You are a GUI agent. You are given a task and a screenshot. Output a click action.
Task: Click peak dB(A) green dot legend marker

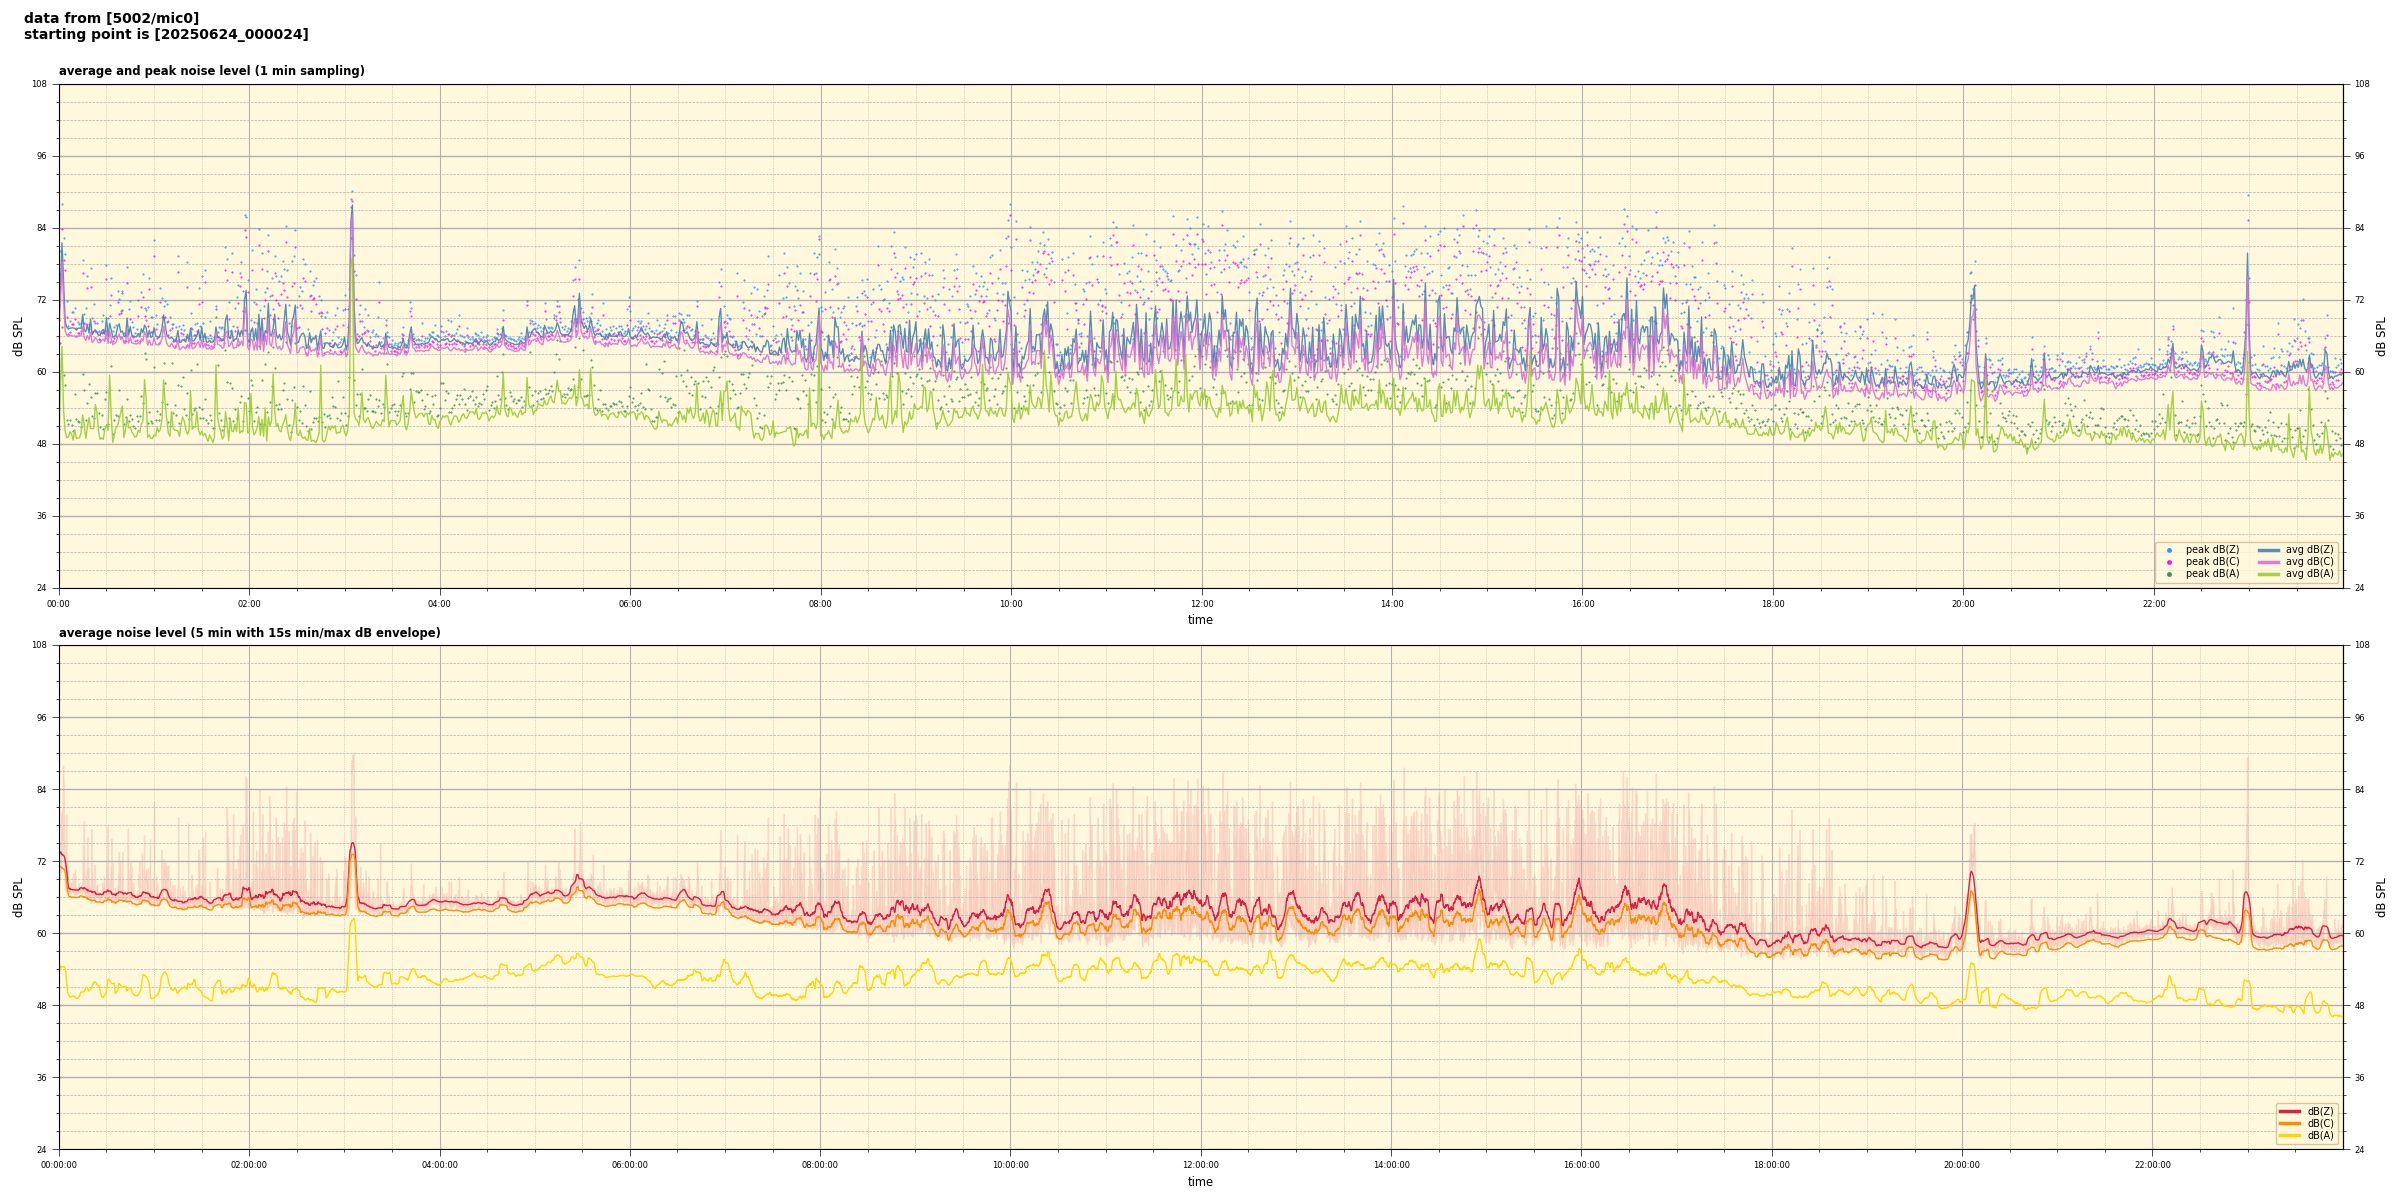coord(2169,574)
